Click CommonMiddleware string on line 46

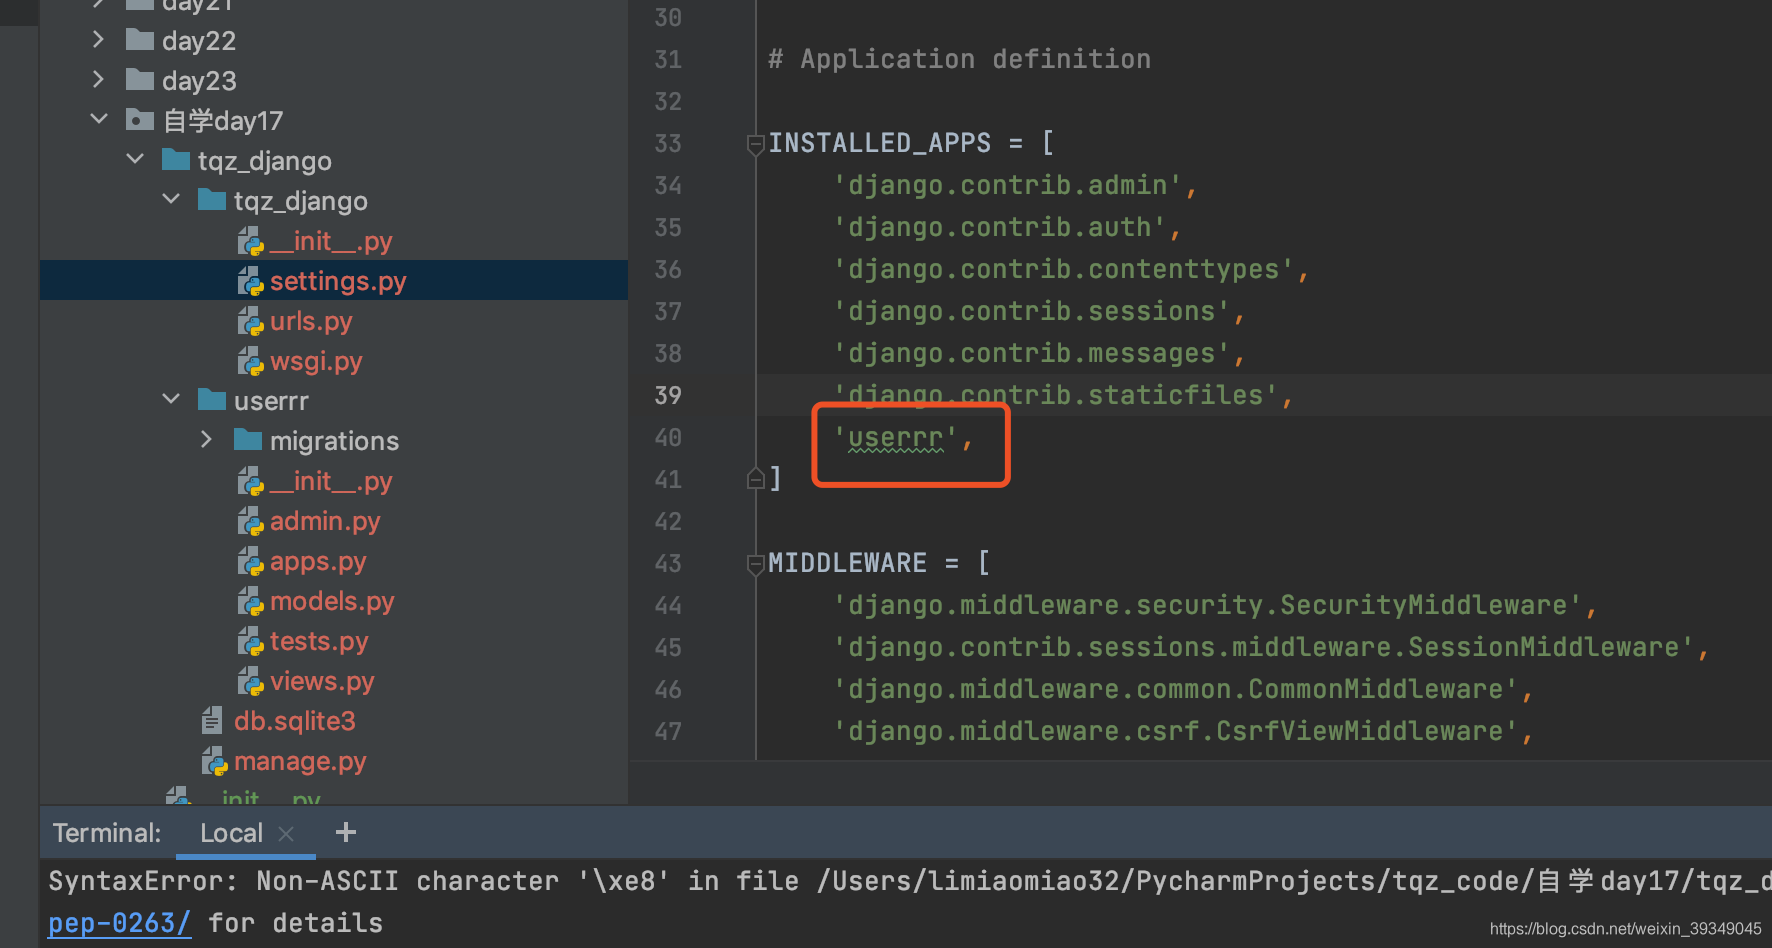tap(1175, 689)
